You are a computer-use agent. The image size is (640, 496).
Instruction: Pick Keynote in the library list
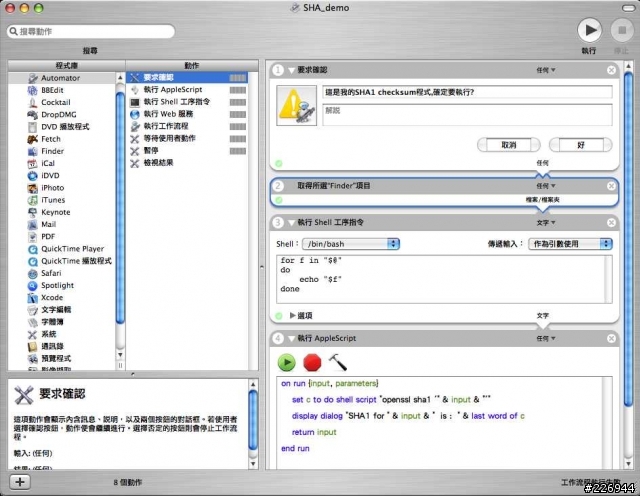click(x=62, y=212)
